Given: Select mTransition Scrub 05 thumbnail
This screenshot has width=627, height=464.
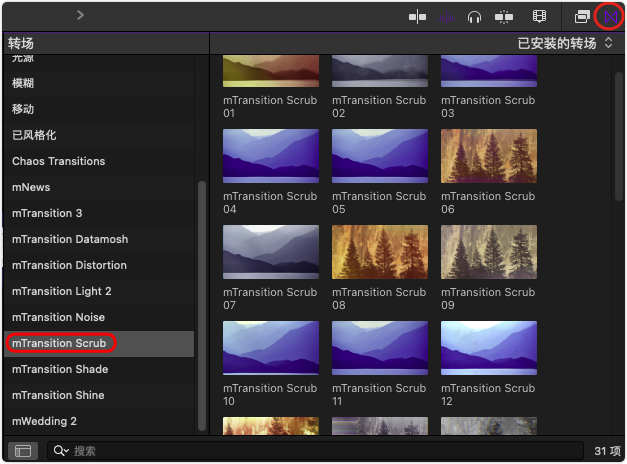Looking at the screenshot, I should click(380, 156).
